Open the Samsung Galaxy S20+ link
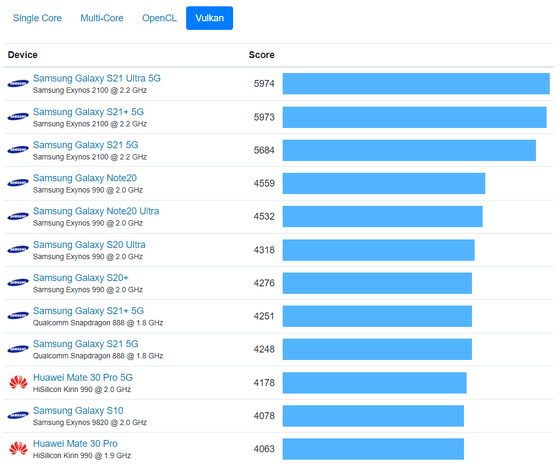The width and height of the screenshot is (560, 466). pos(81,277)
